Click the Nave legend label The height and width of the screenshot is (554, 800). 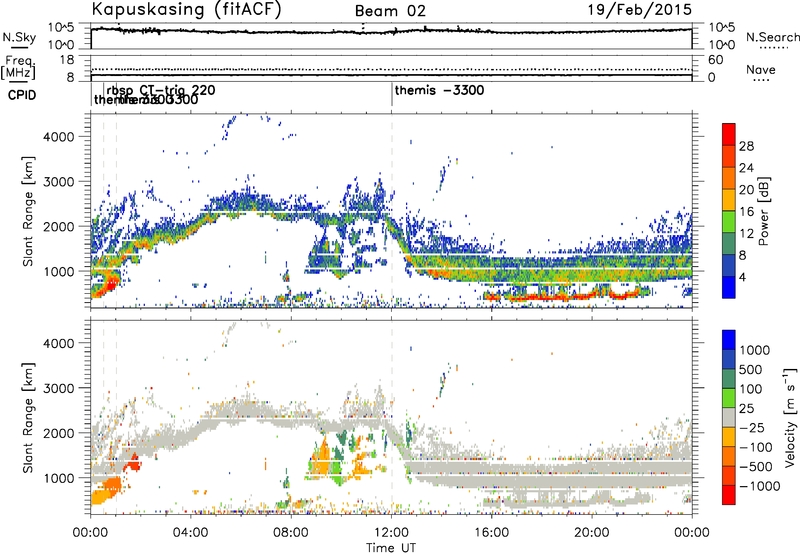(x=761, y=69)
